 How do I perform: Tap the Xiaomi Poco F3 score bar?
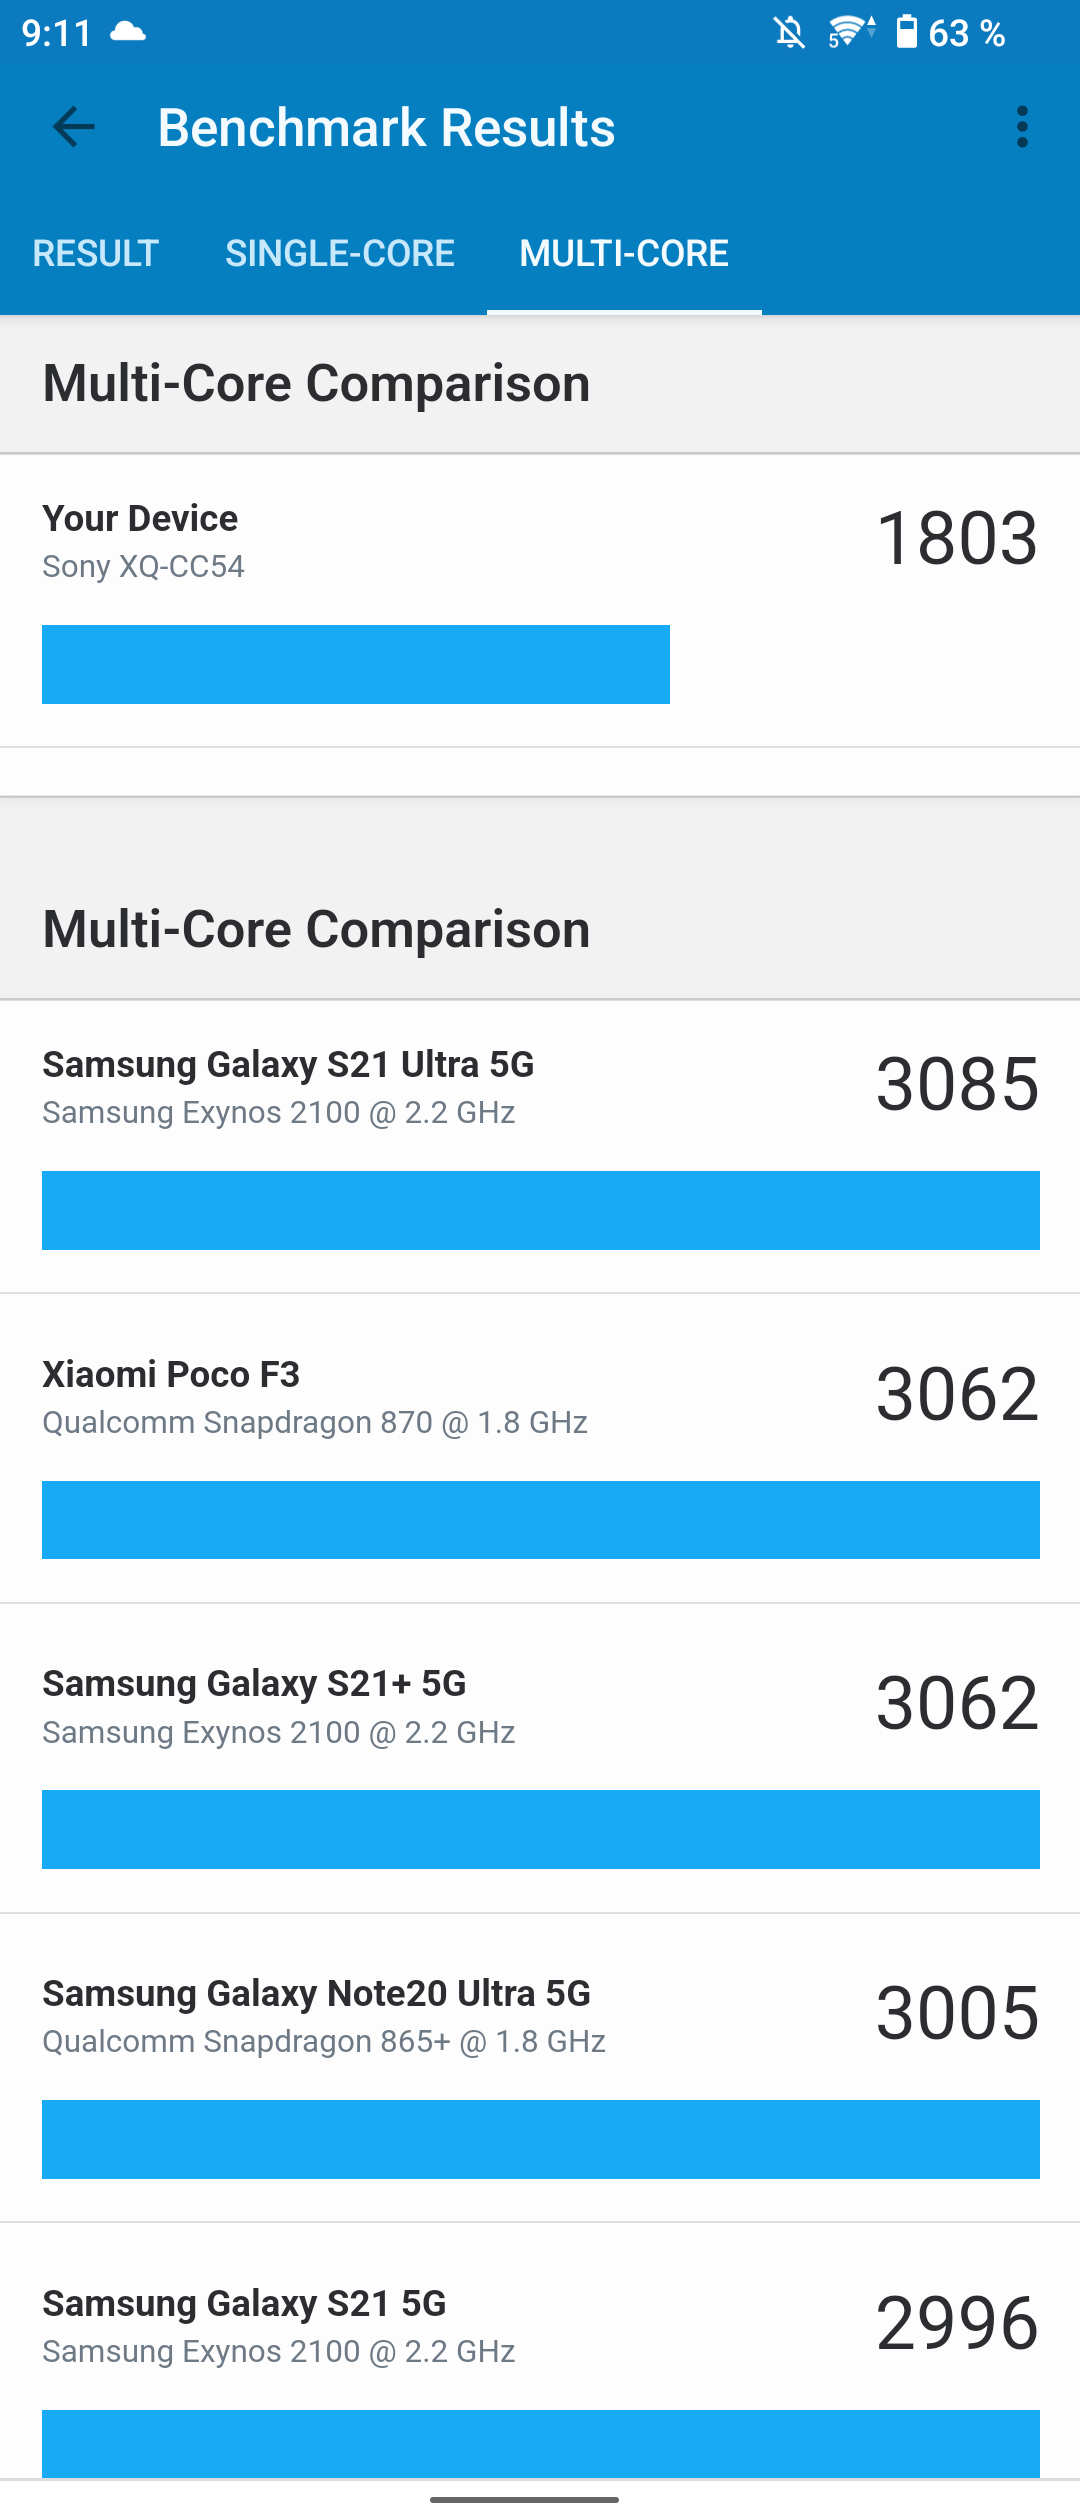[x=540, y=1520]
